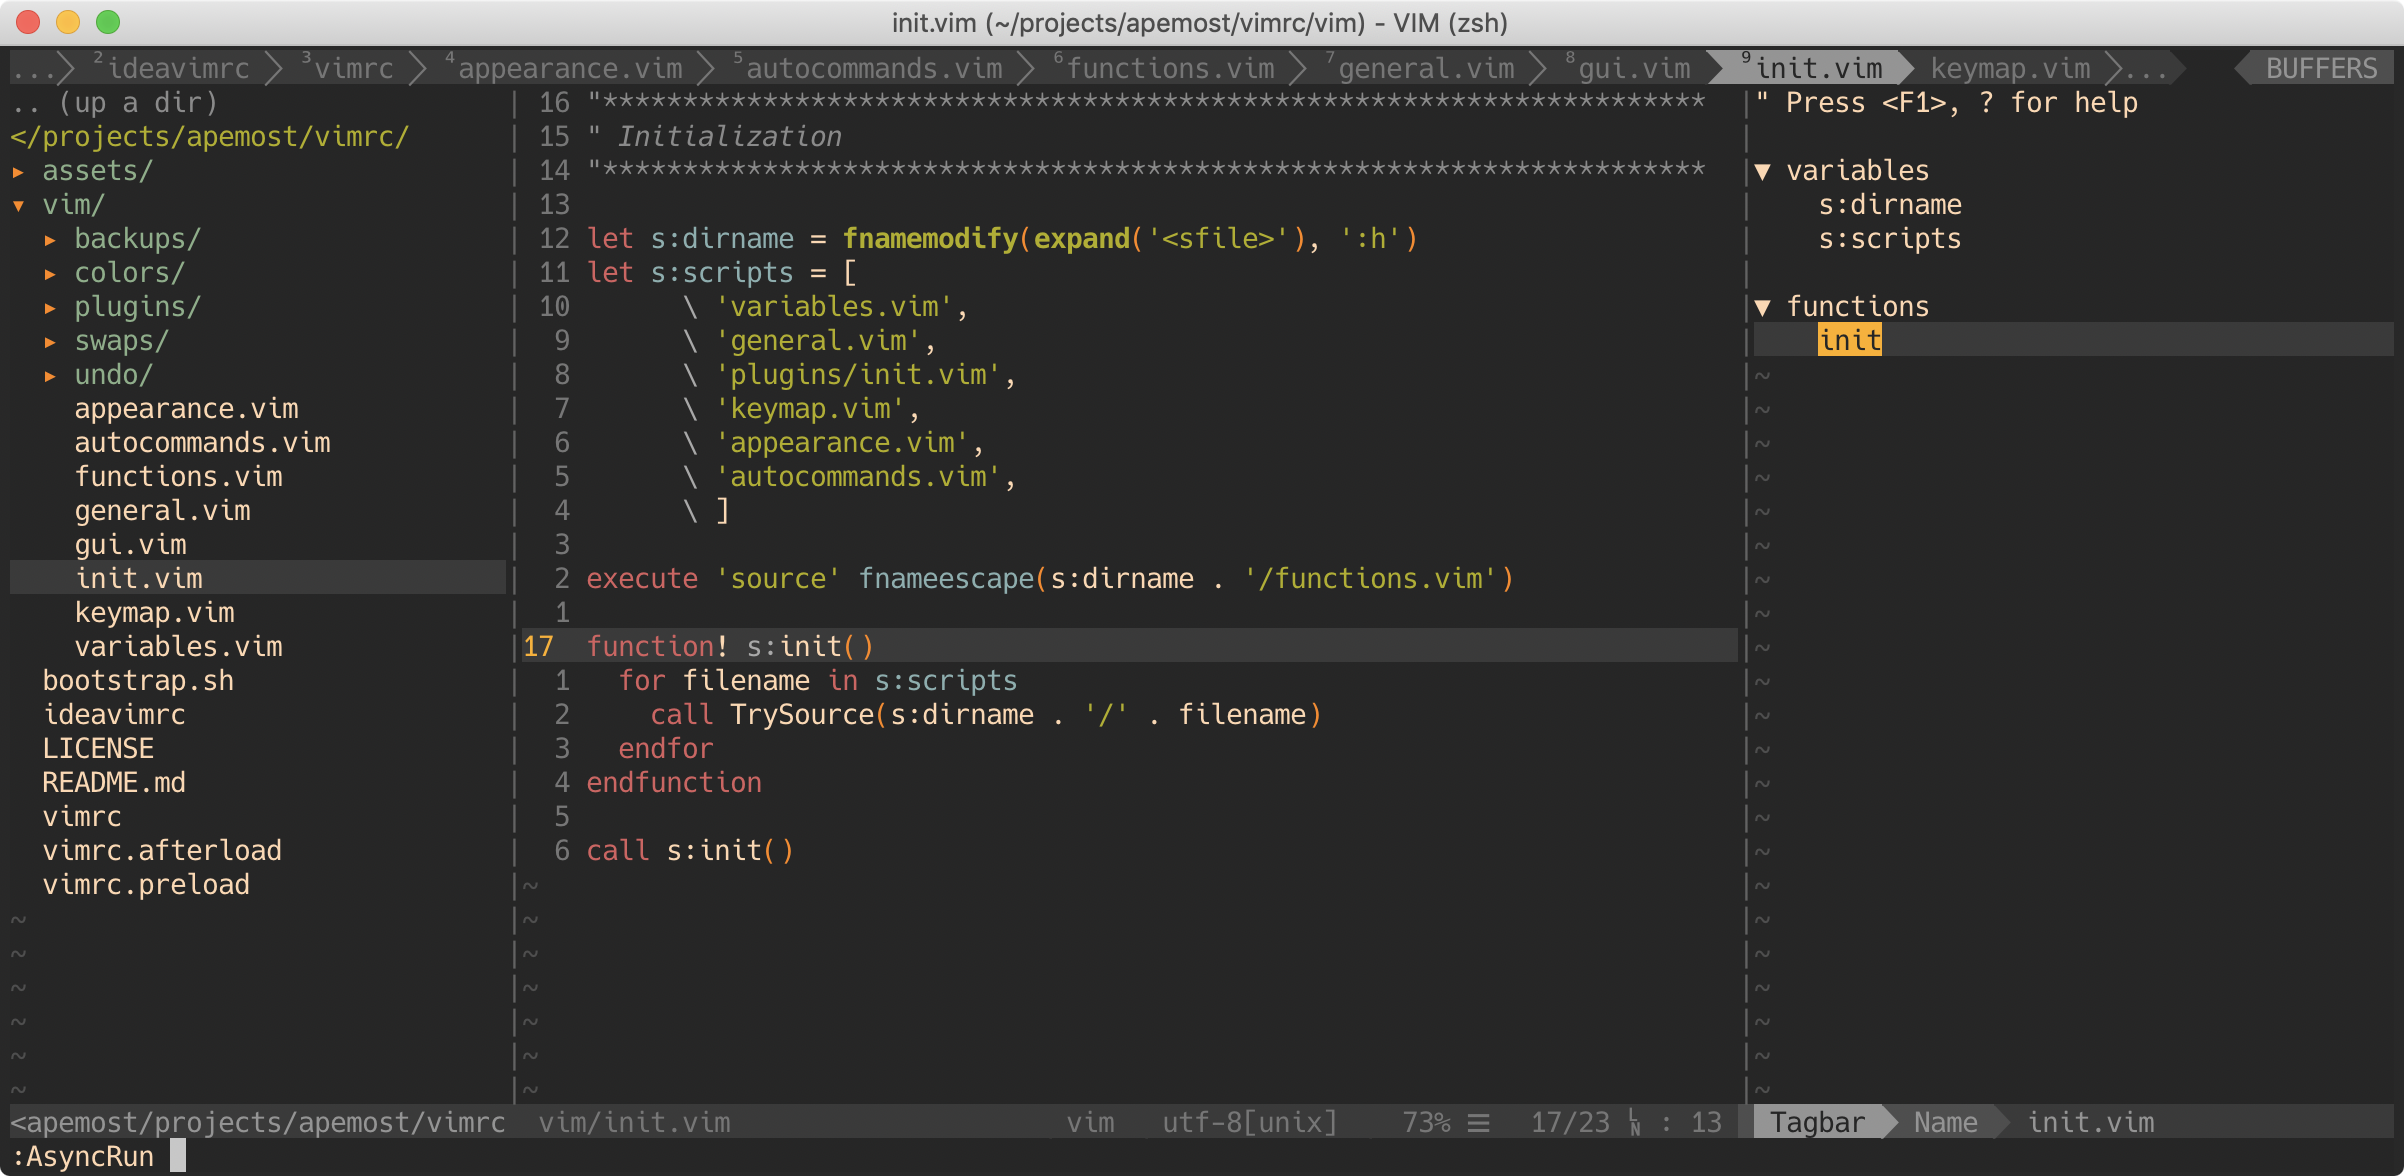The height and width of the screenshot is (1176, 2404).
Task: Click the BUFFERS label in tabline
Action: point(2320,68)
